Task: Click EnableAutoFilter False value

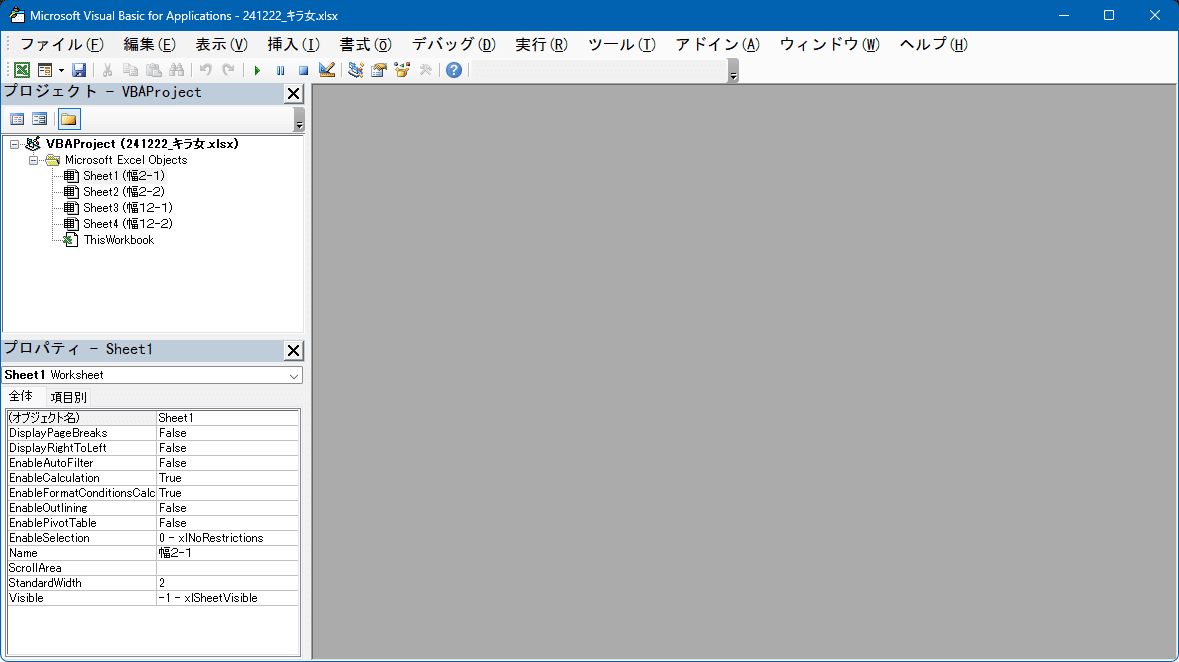Action: tap(227, 463)
